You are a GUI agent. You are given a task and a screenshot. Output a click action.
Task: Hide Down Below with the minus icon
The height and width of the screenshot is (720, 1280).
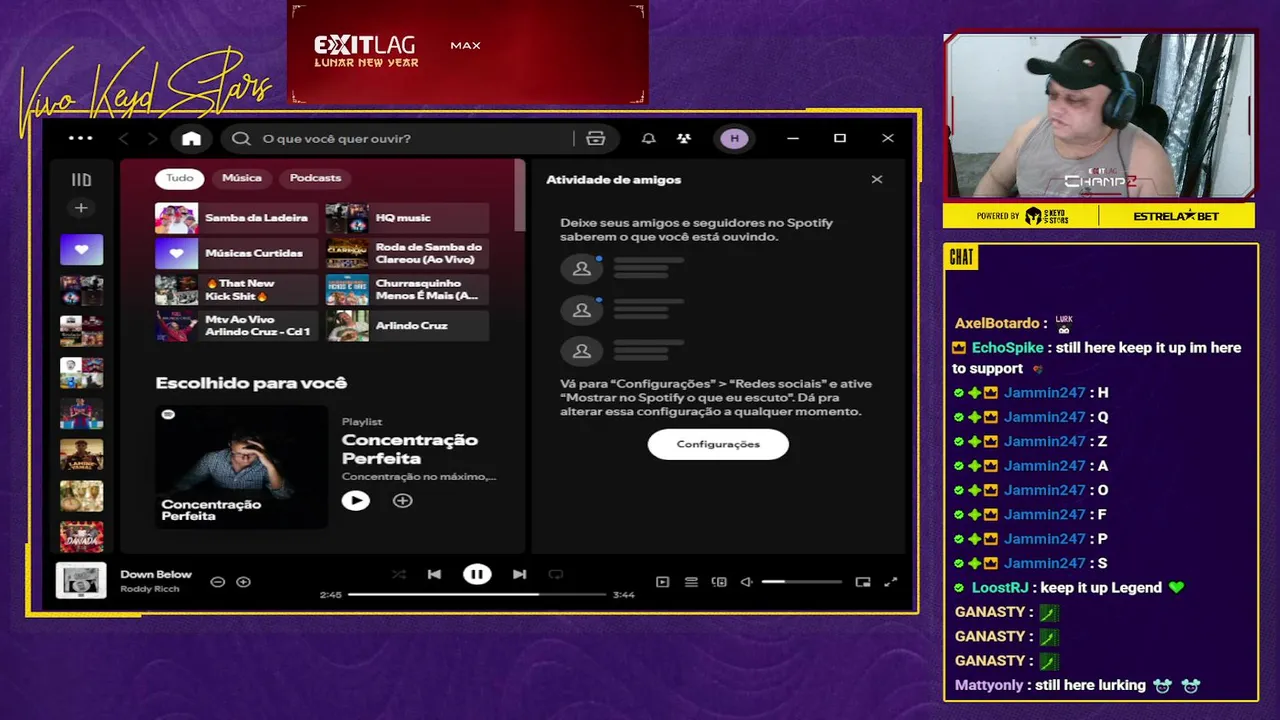218,582
